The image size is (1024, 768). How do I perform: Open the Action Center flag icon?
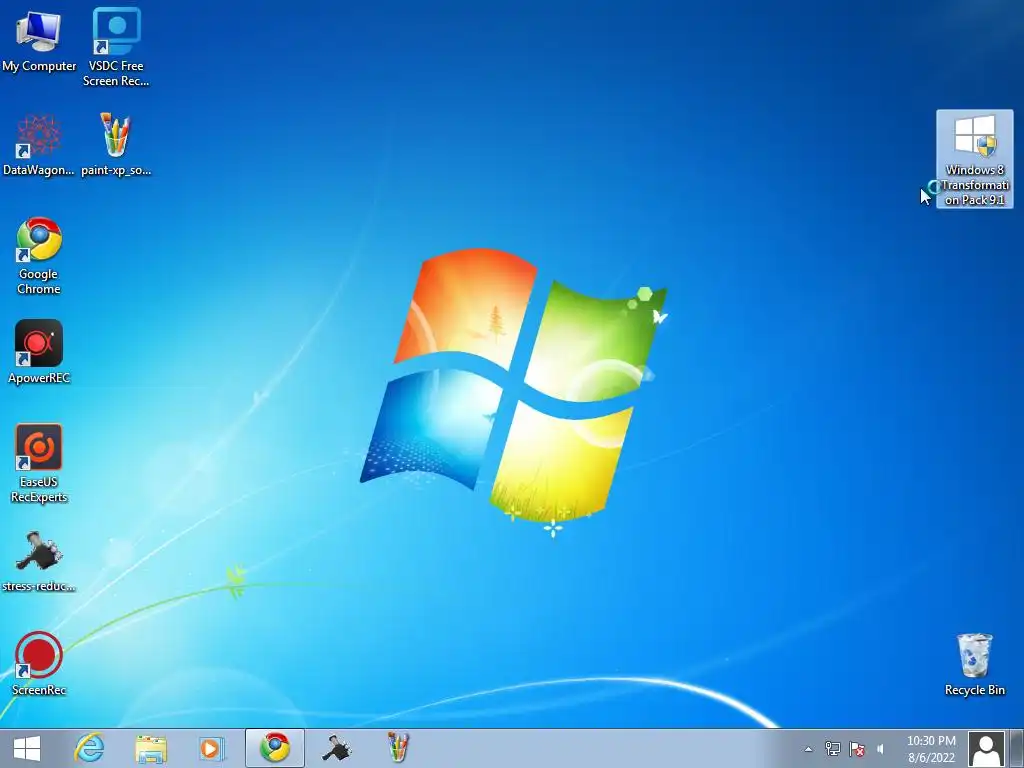(857, 749)
